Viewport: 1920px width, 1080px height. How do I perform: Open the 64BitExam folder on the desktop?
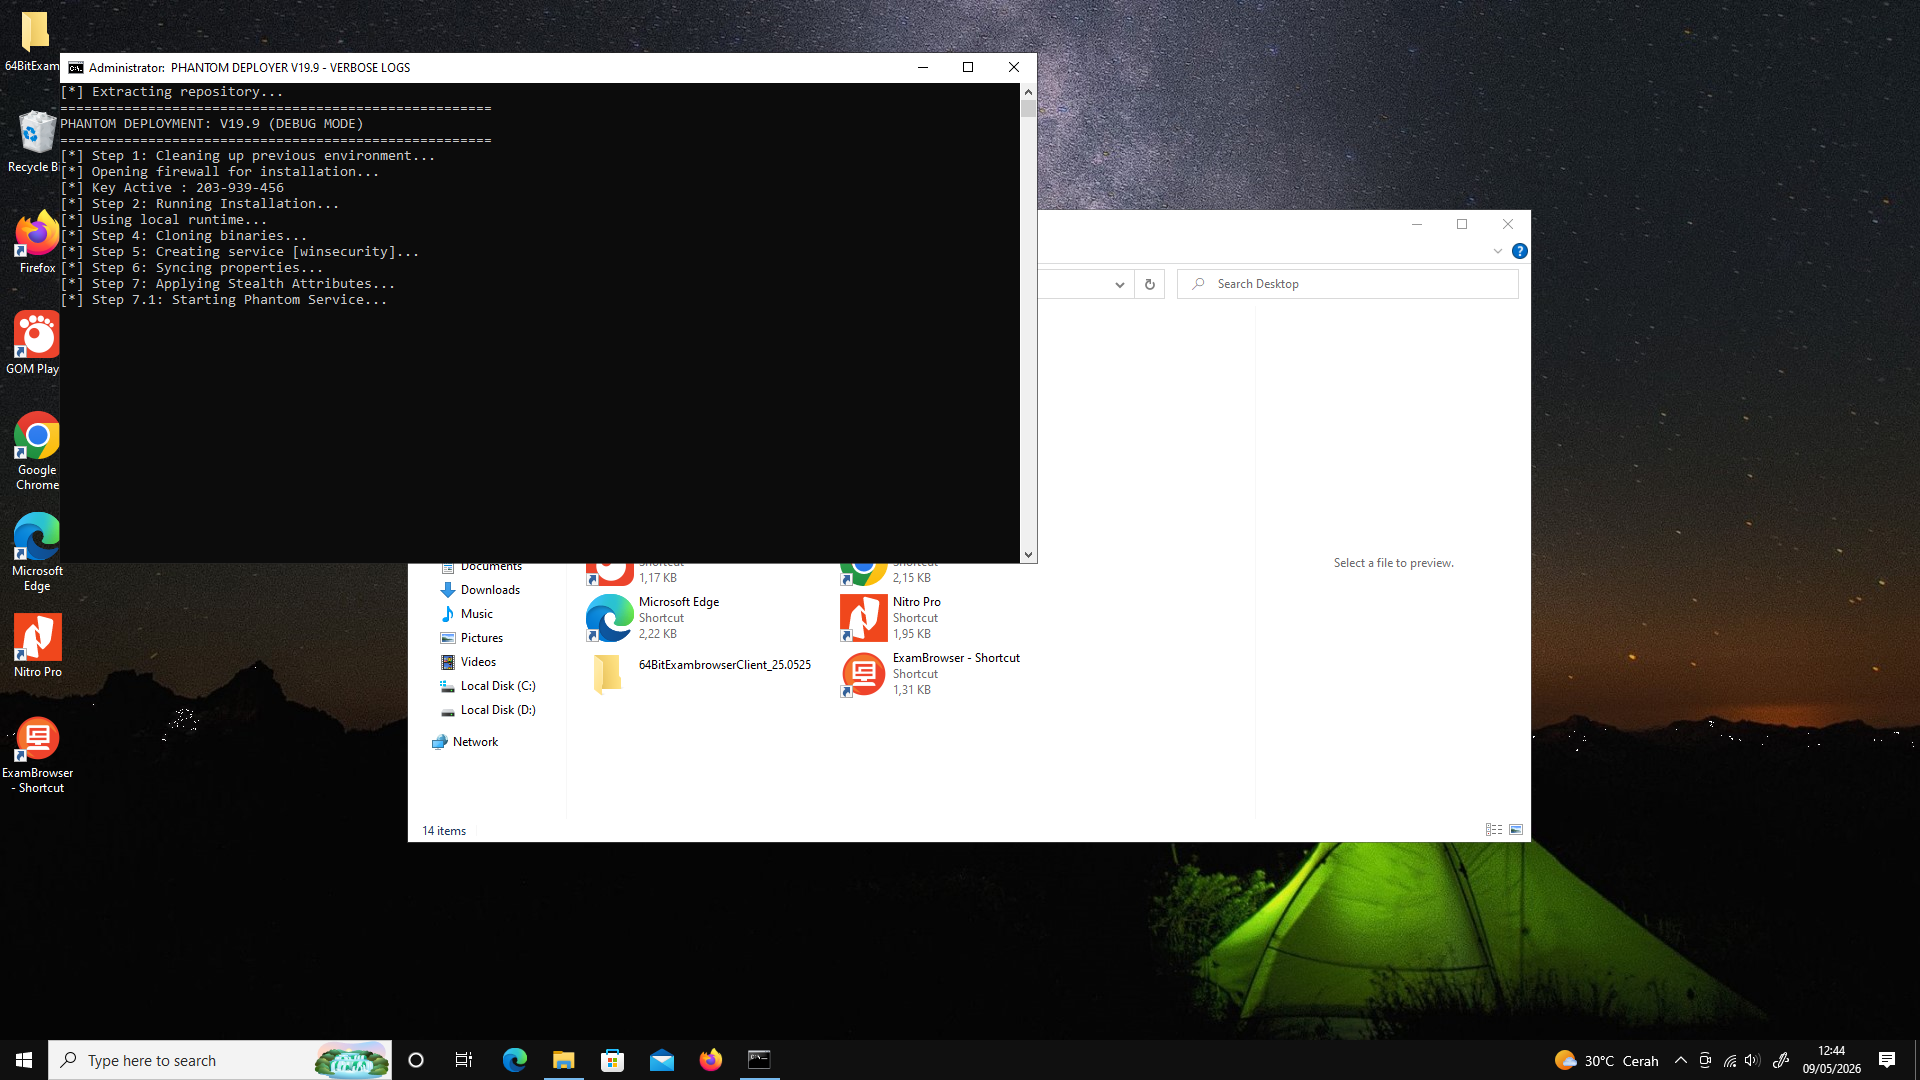[33, 40]
